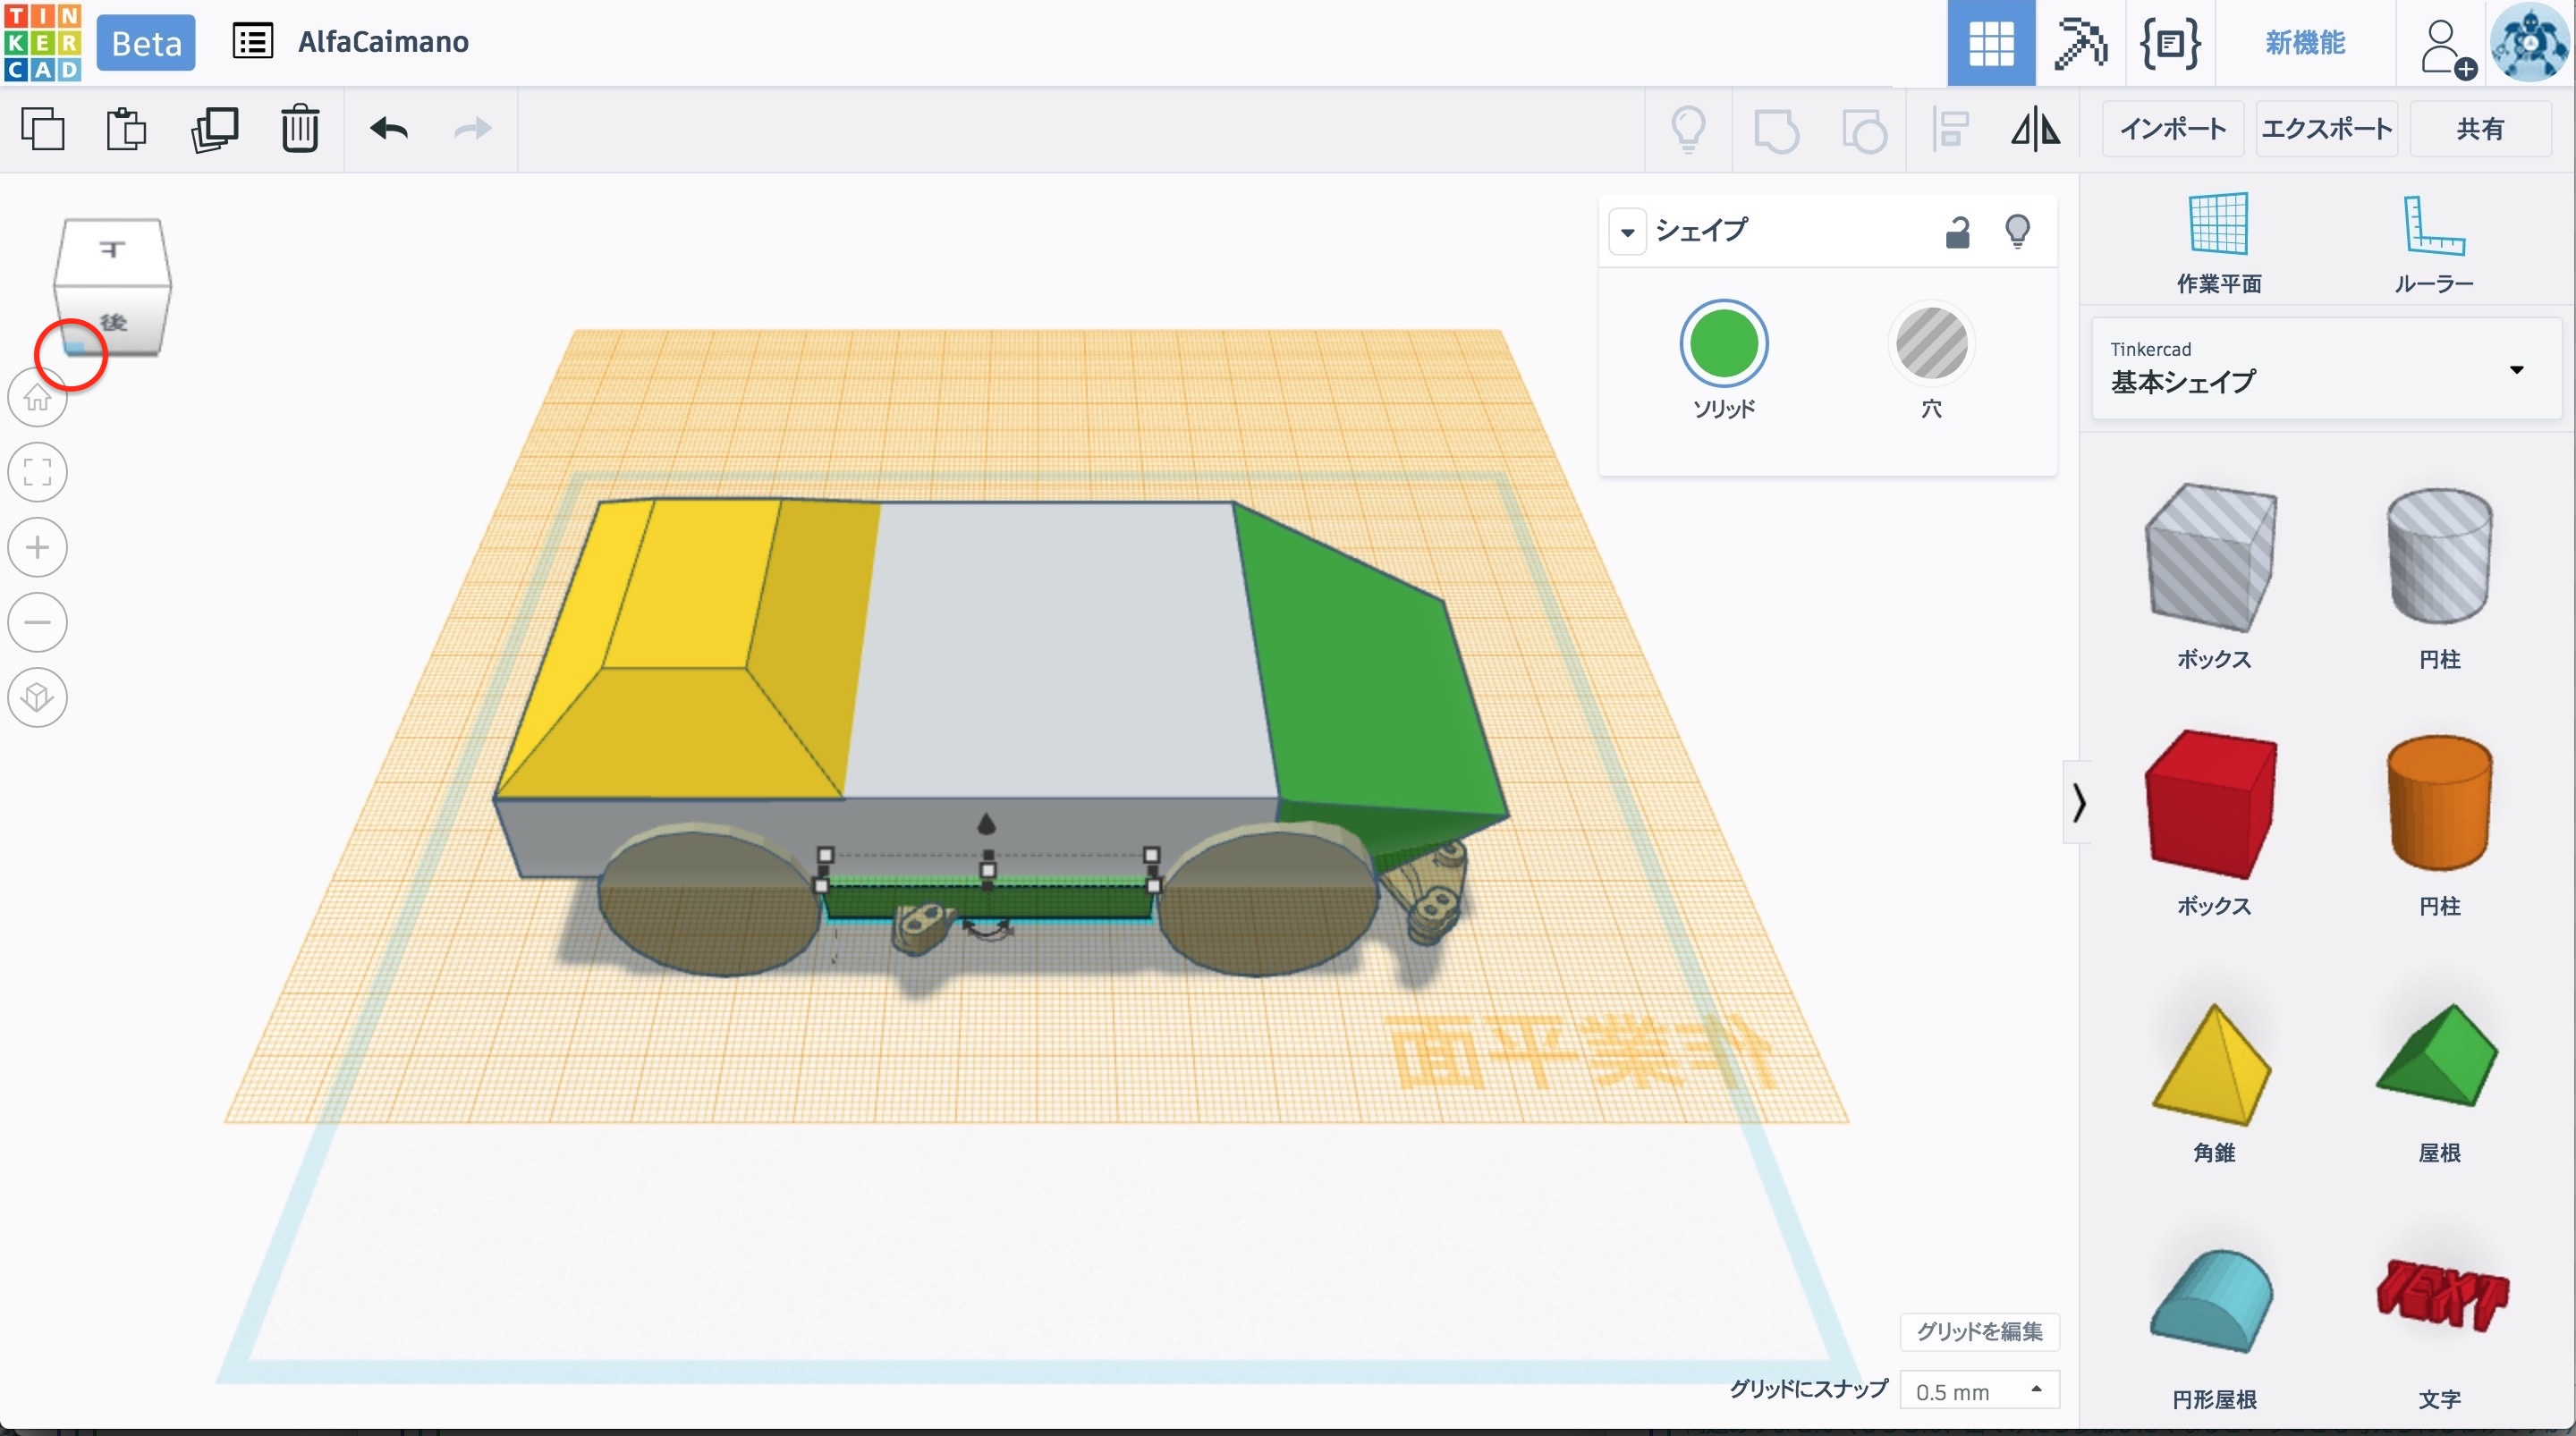Toggle the shape panel's lightbulb visibility

2017,232
